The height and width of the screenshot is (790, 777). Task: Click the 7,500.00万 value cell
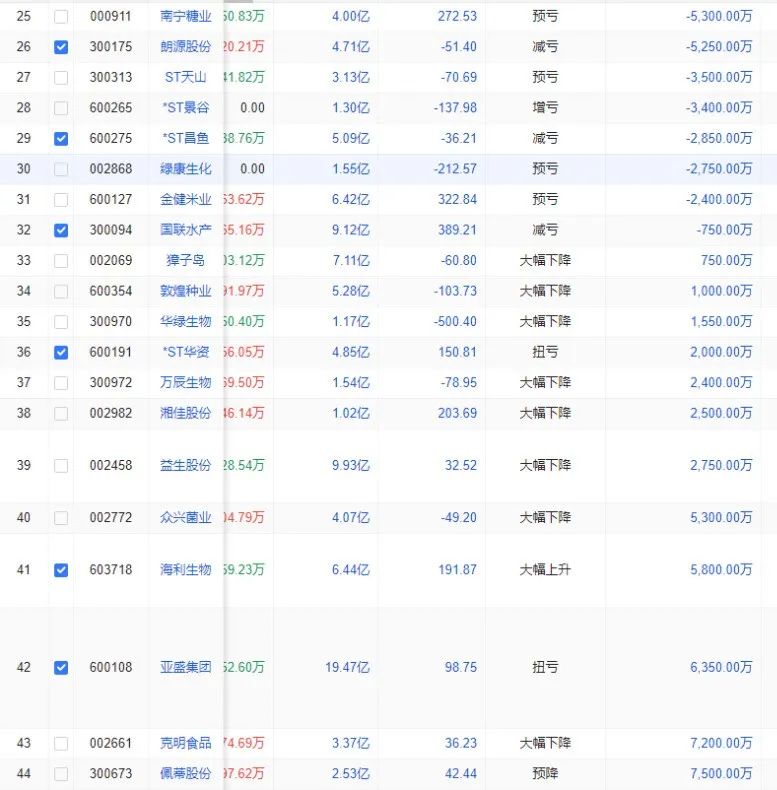pos(721,774)
